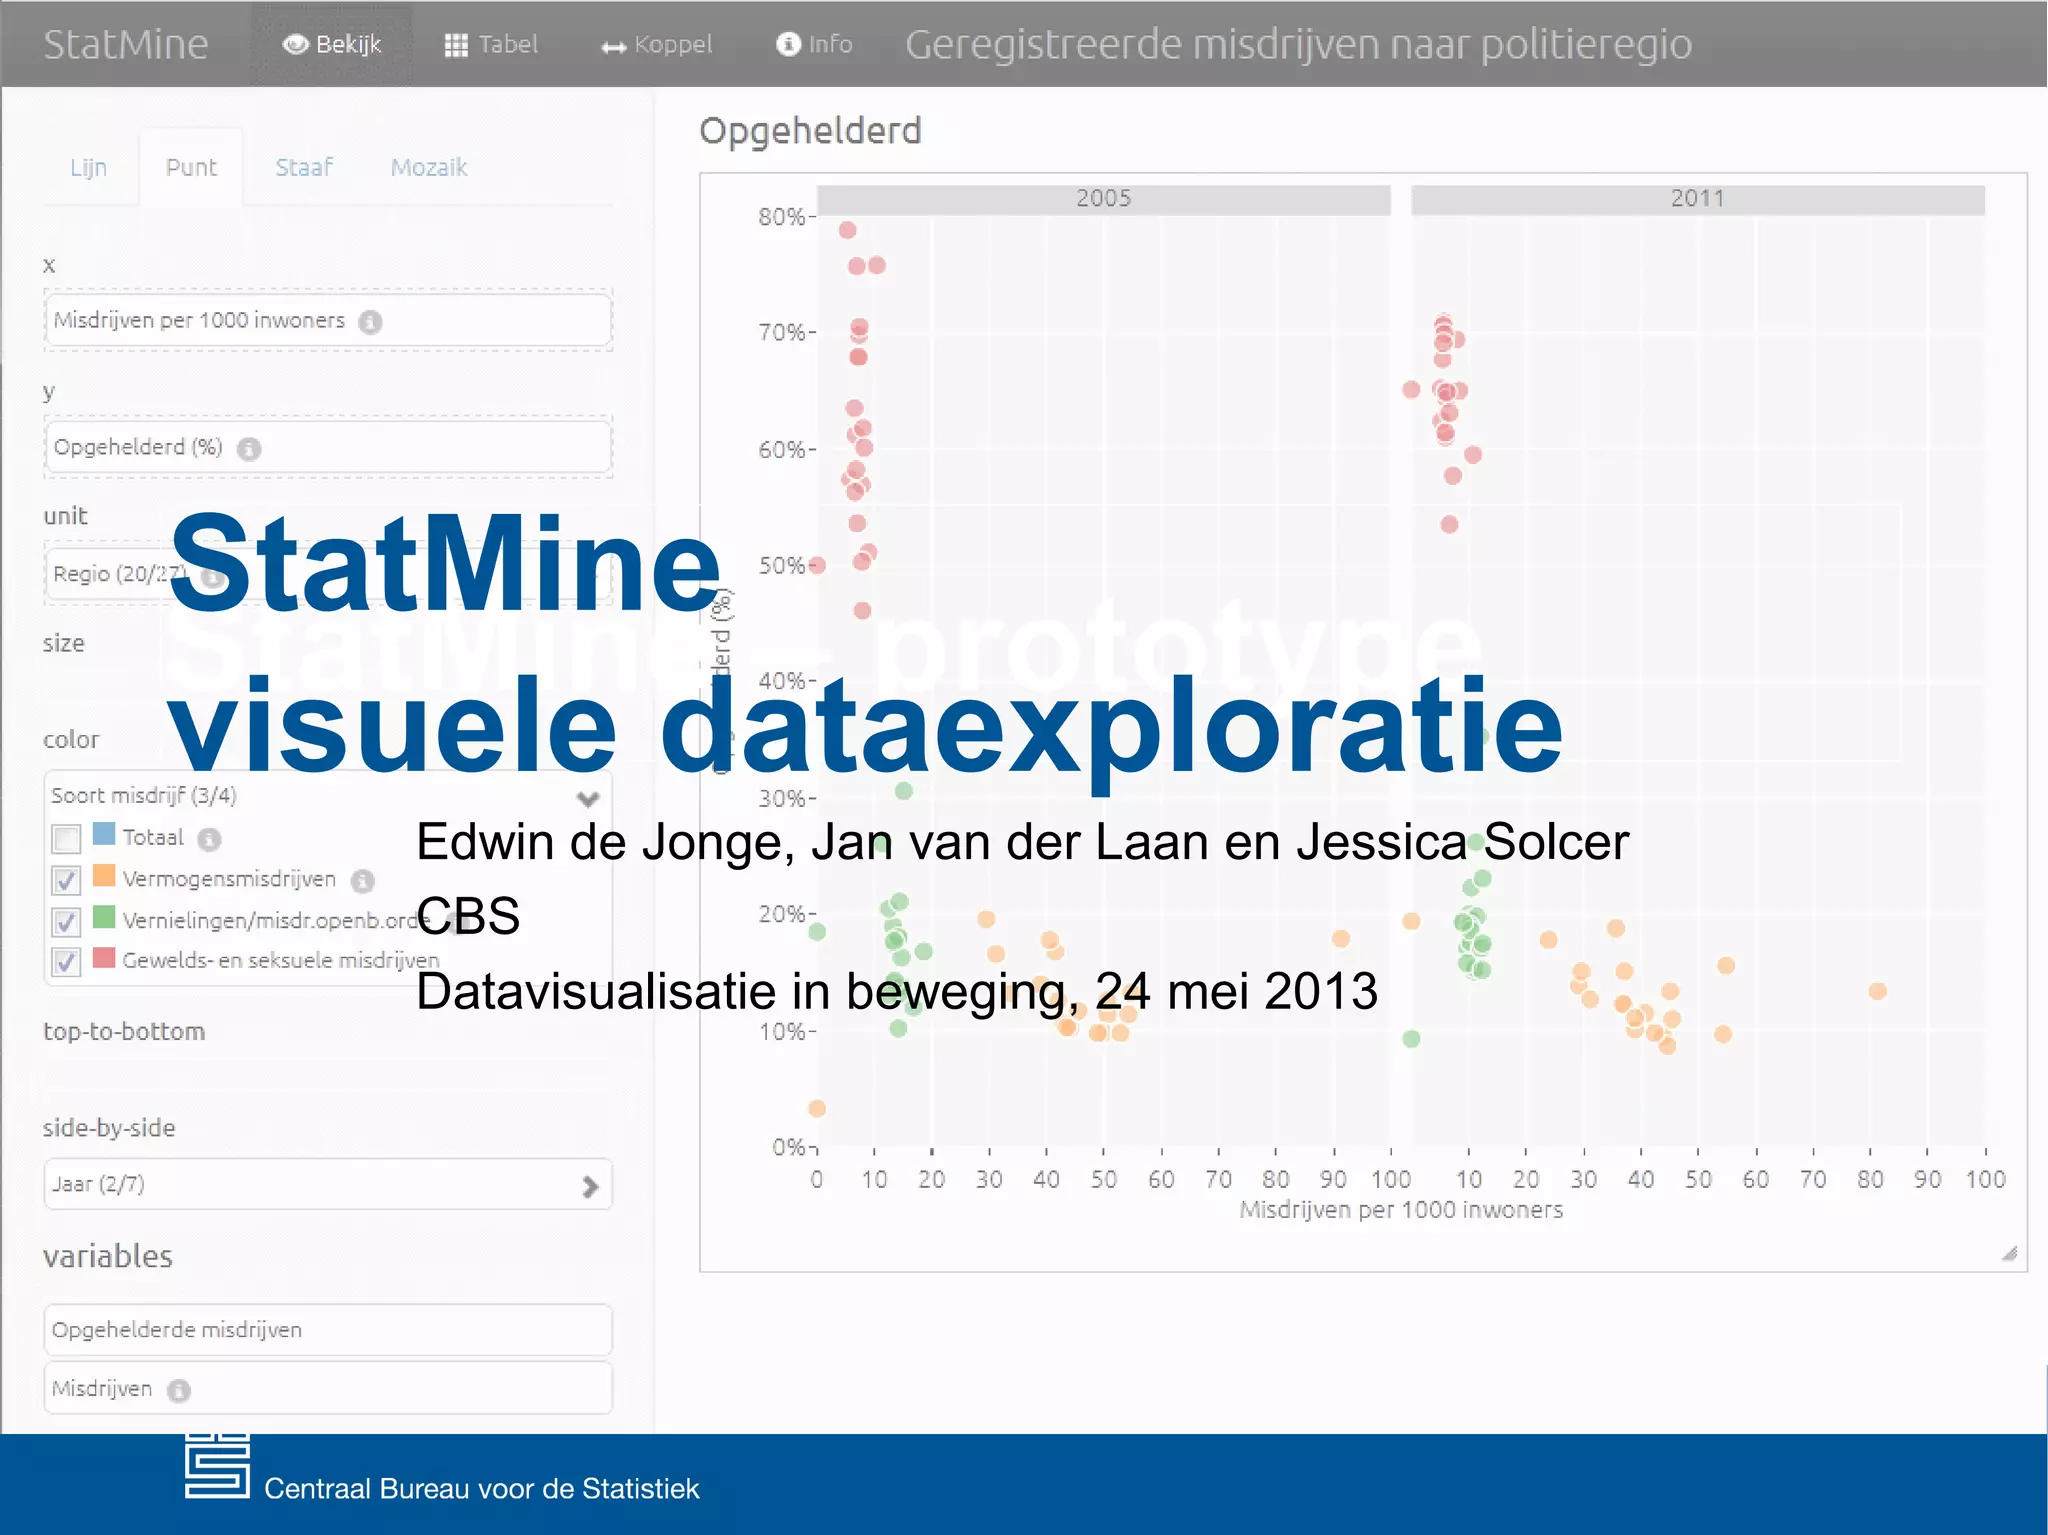The image size is (2048, 1535).
Task: Click info icon beside Misdrijven per 1000 inwoners
Action: [370, 322]
